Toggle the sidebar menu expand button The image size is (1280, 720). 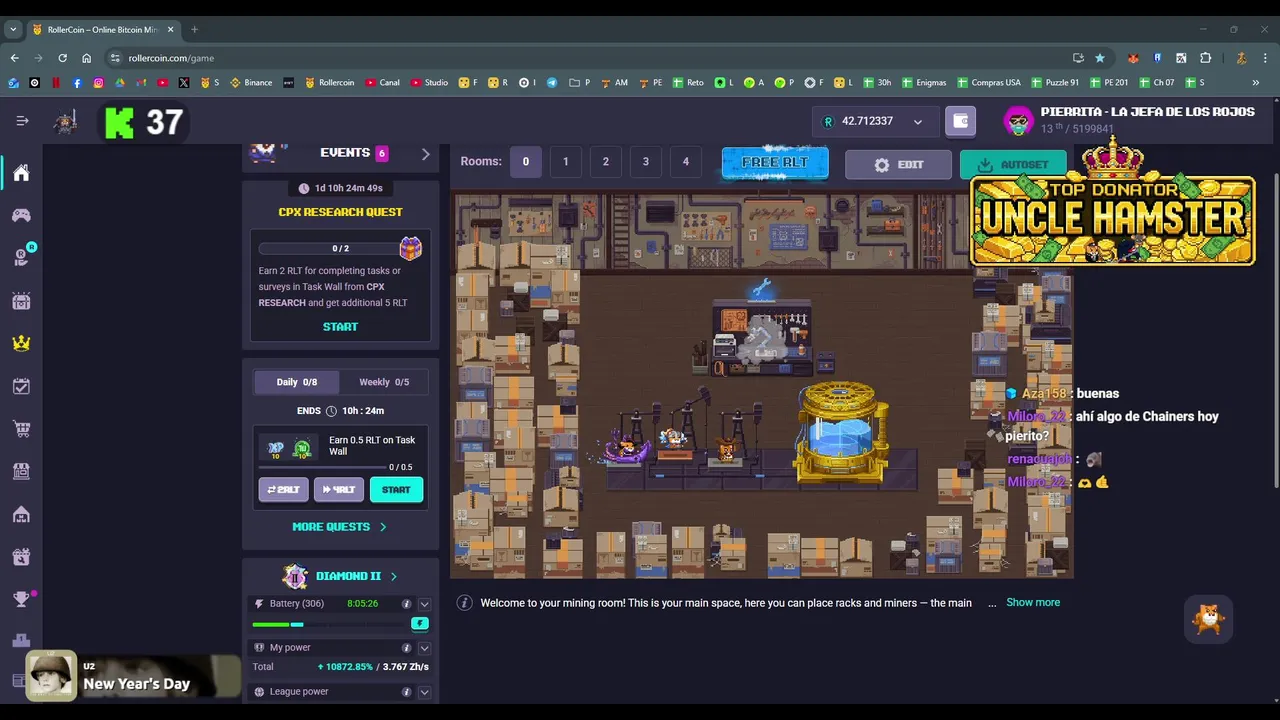point(22,121)
